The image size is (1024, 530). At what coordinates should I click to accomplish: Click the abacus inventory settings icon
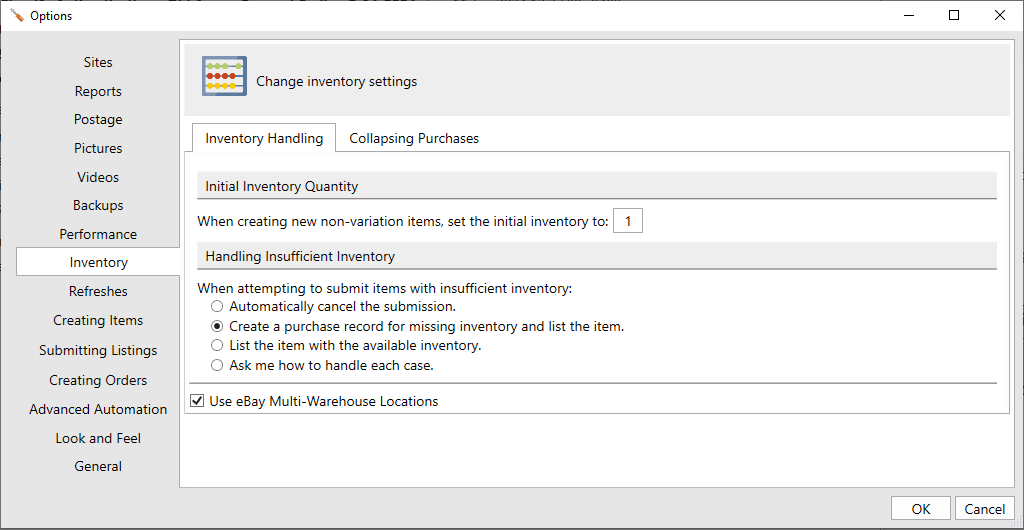pyautogui.click(x=224, y=77)
